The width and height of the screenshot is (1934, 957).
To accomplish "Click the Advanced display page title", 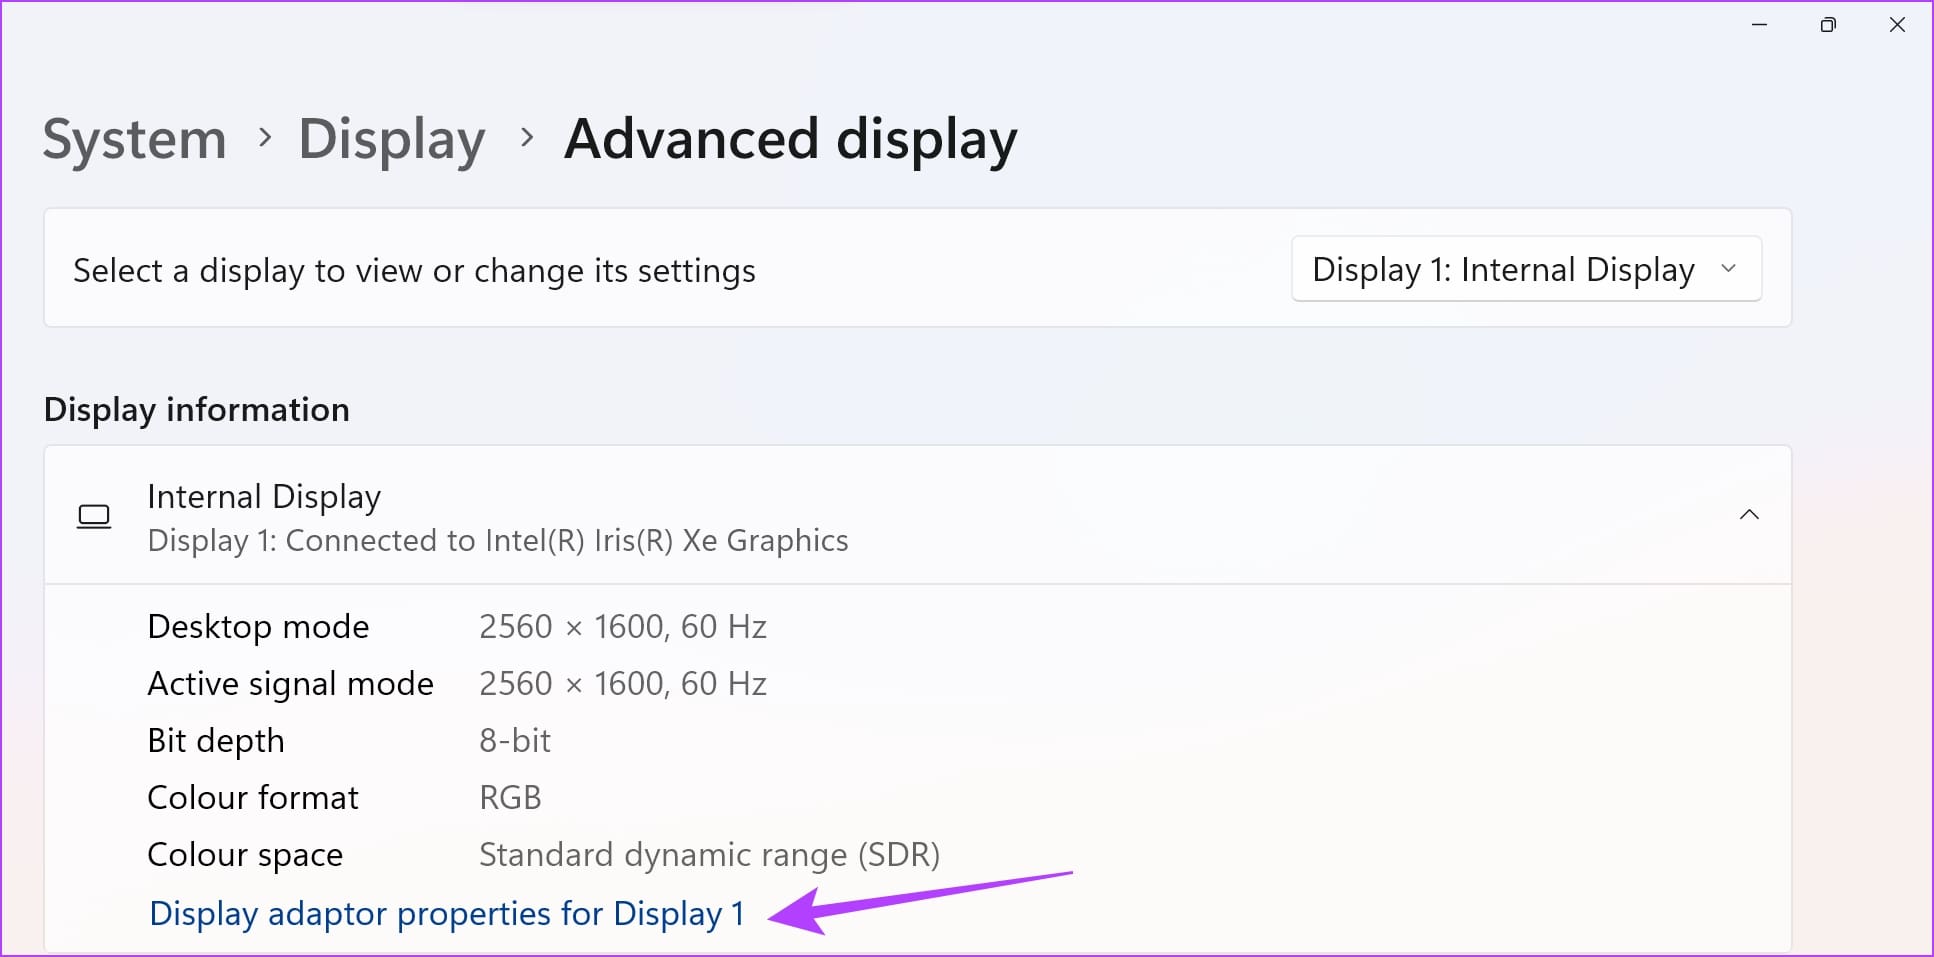I will point(790,139).
